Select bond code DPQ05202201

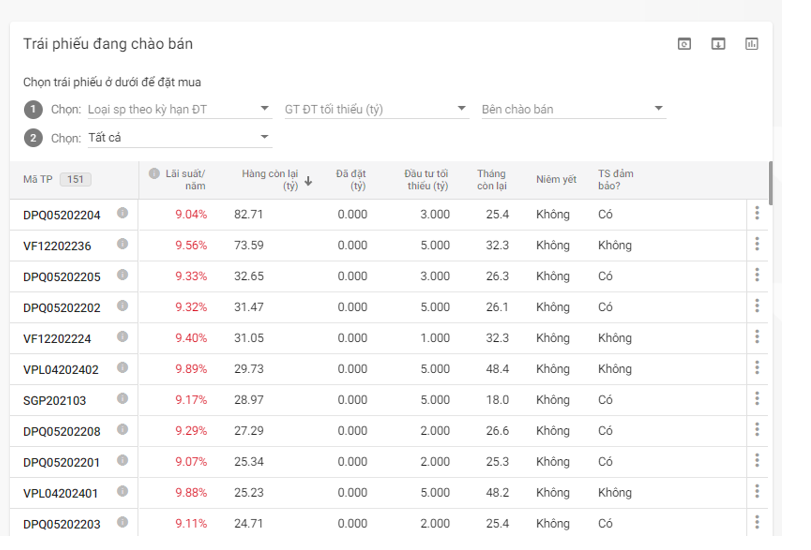coord(61,463)
